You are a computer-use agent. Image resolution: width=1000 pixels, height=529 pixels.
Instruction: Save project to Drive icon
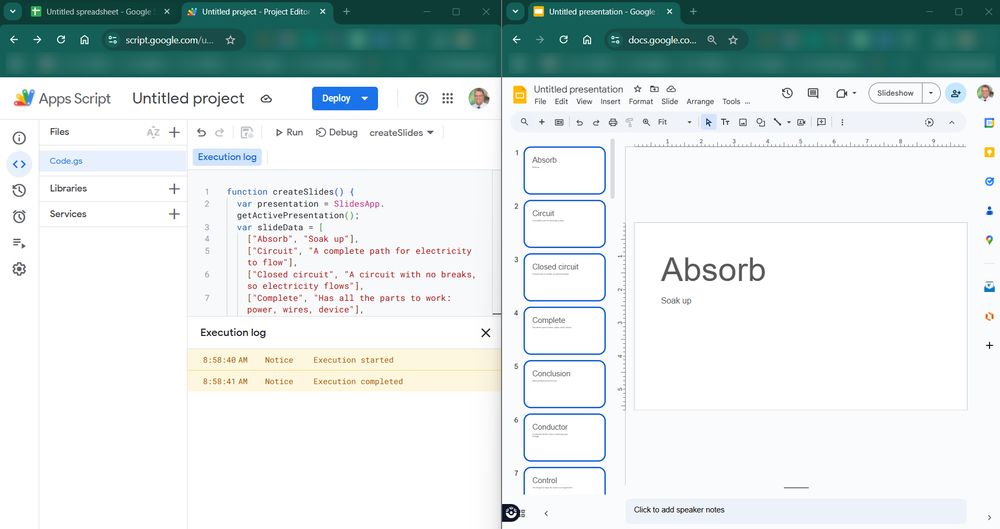coord(247,132)
